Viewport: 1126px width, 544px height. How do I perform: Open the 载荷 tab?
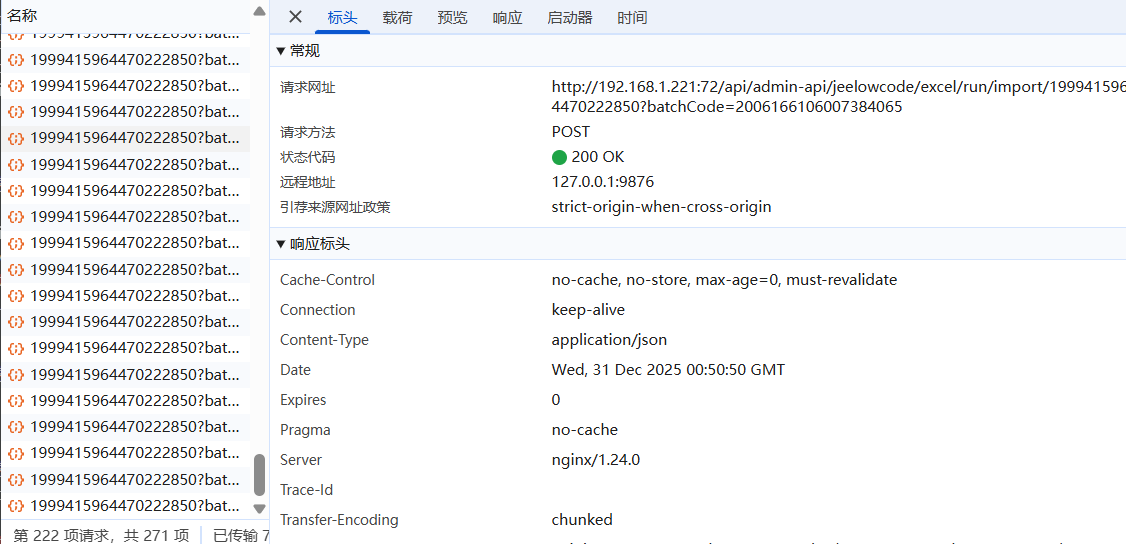click(x=397, y=18)
